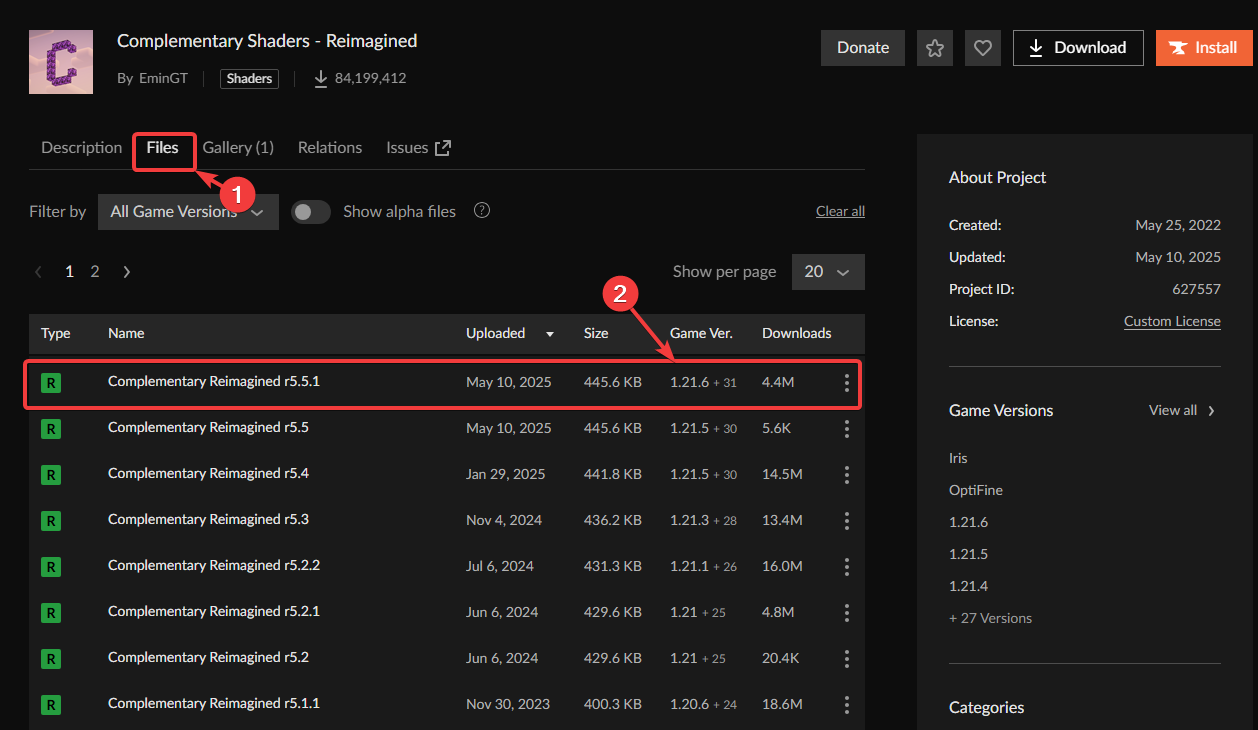The image size is (1258, 730).
Task: Click the white Download button
Action: point(1078,48)
